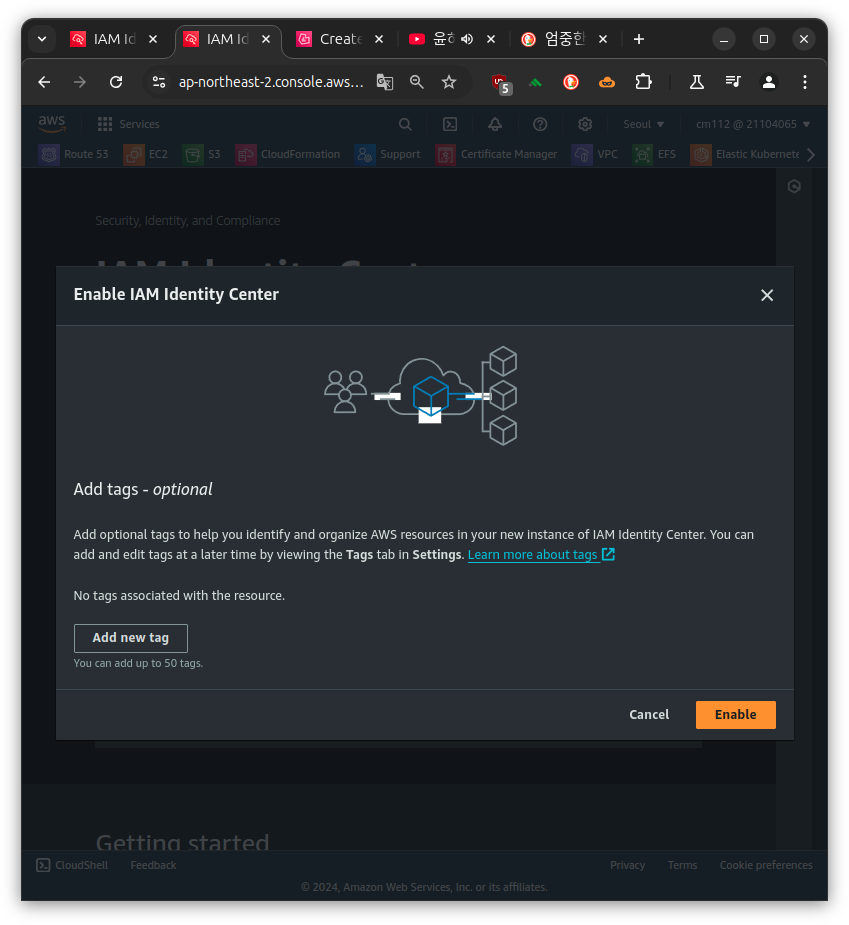Open the zoom magnifier icon
This screenshot has height=925, width=849.
click(417, 82)
